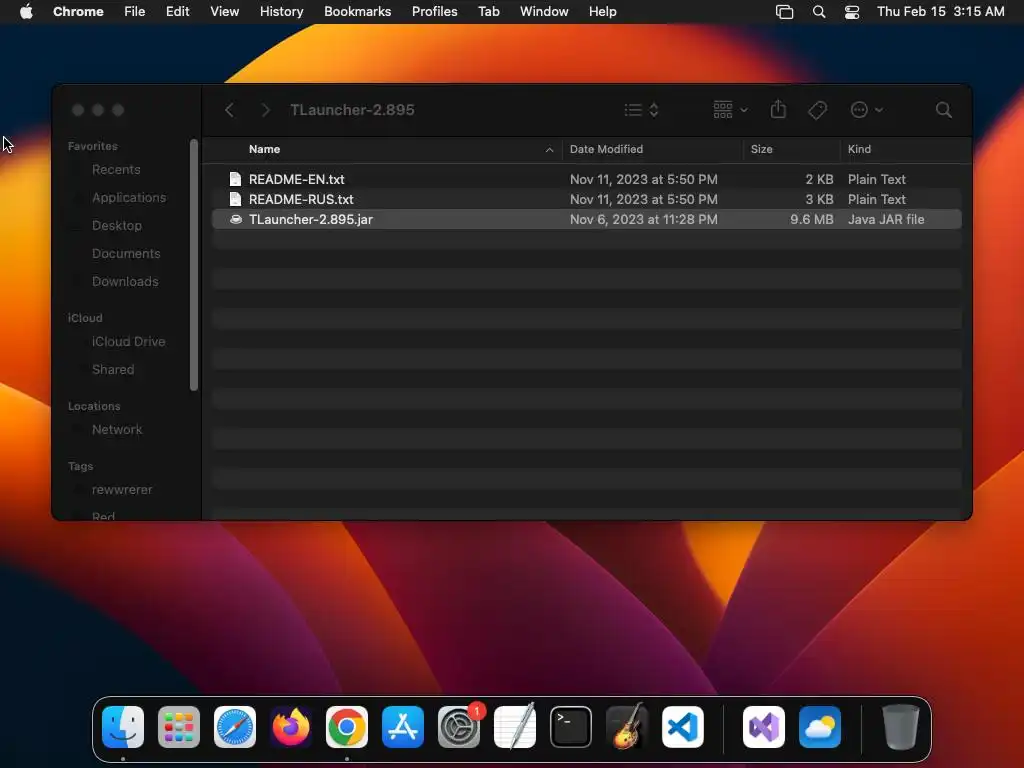Open Finder from the Dock
Image resolution: width=1024 pixels, height=768 pixels.
[x=123, y=727]
